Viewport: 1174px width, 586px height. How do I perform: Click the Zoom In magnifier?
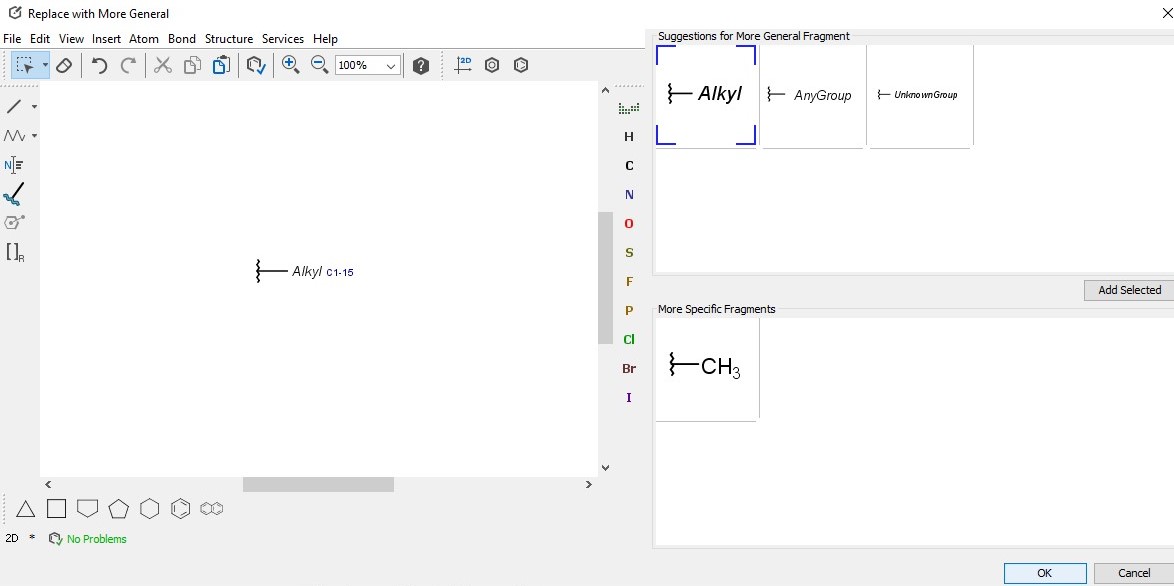tap(290, 65)
